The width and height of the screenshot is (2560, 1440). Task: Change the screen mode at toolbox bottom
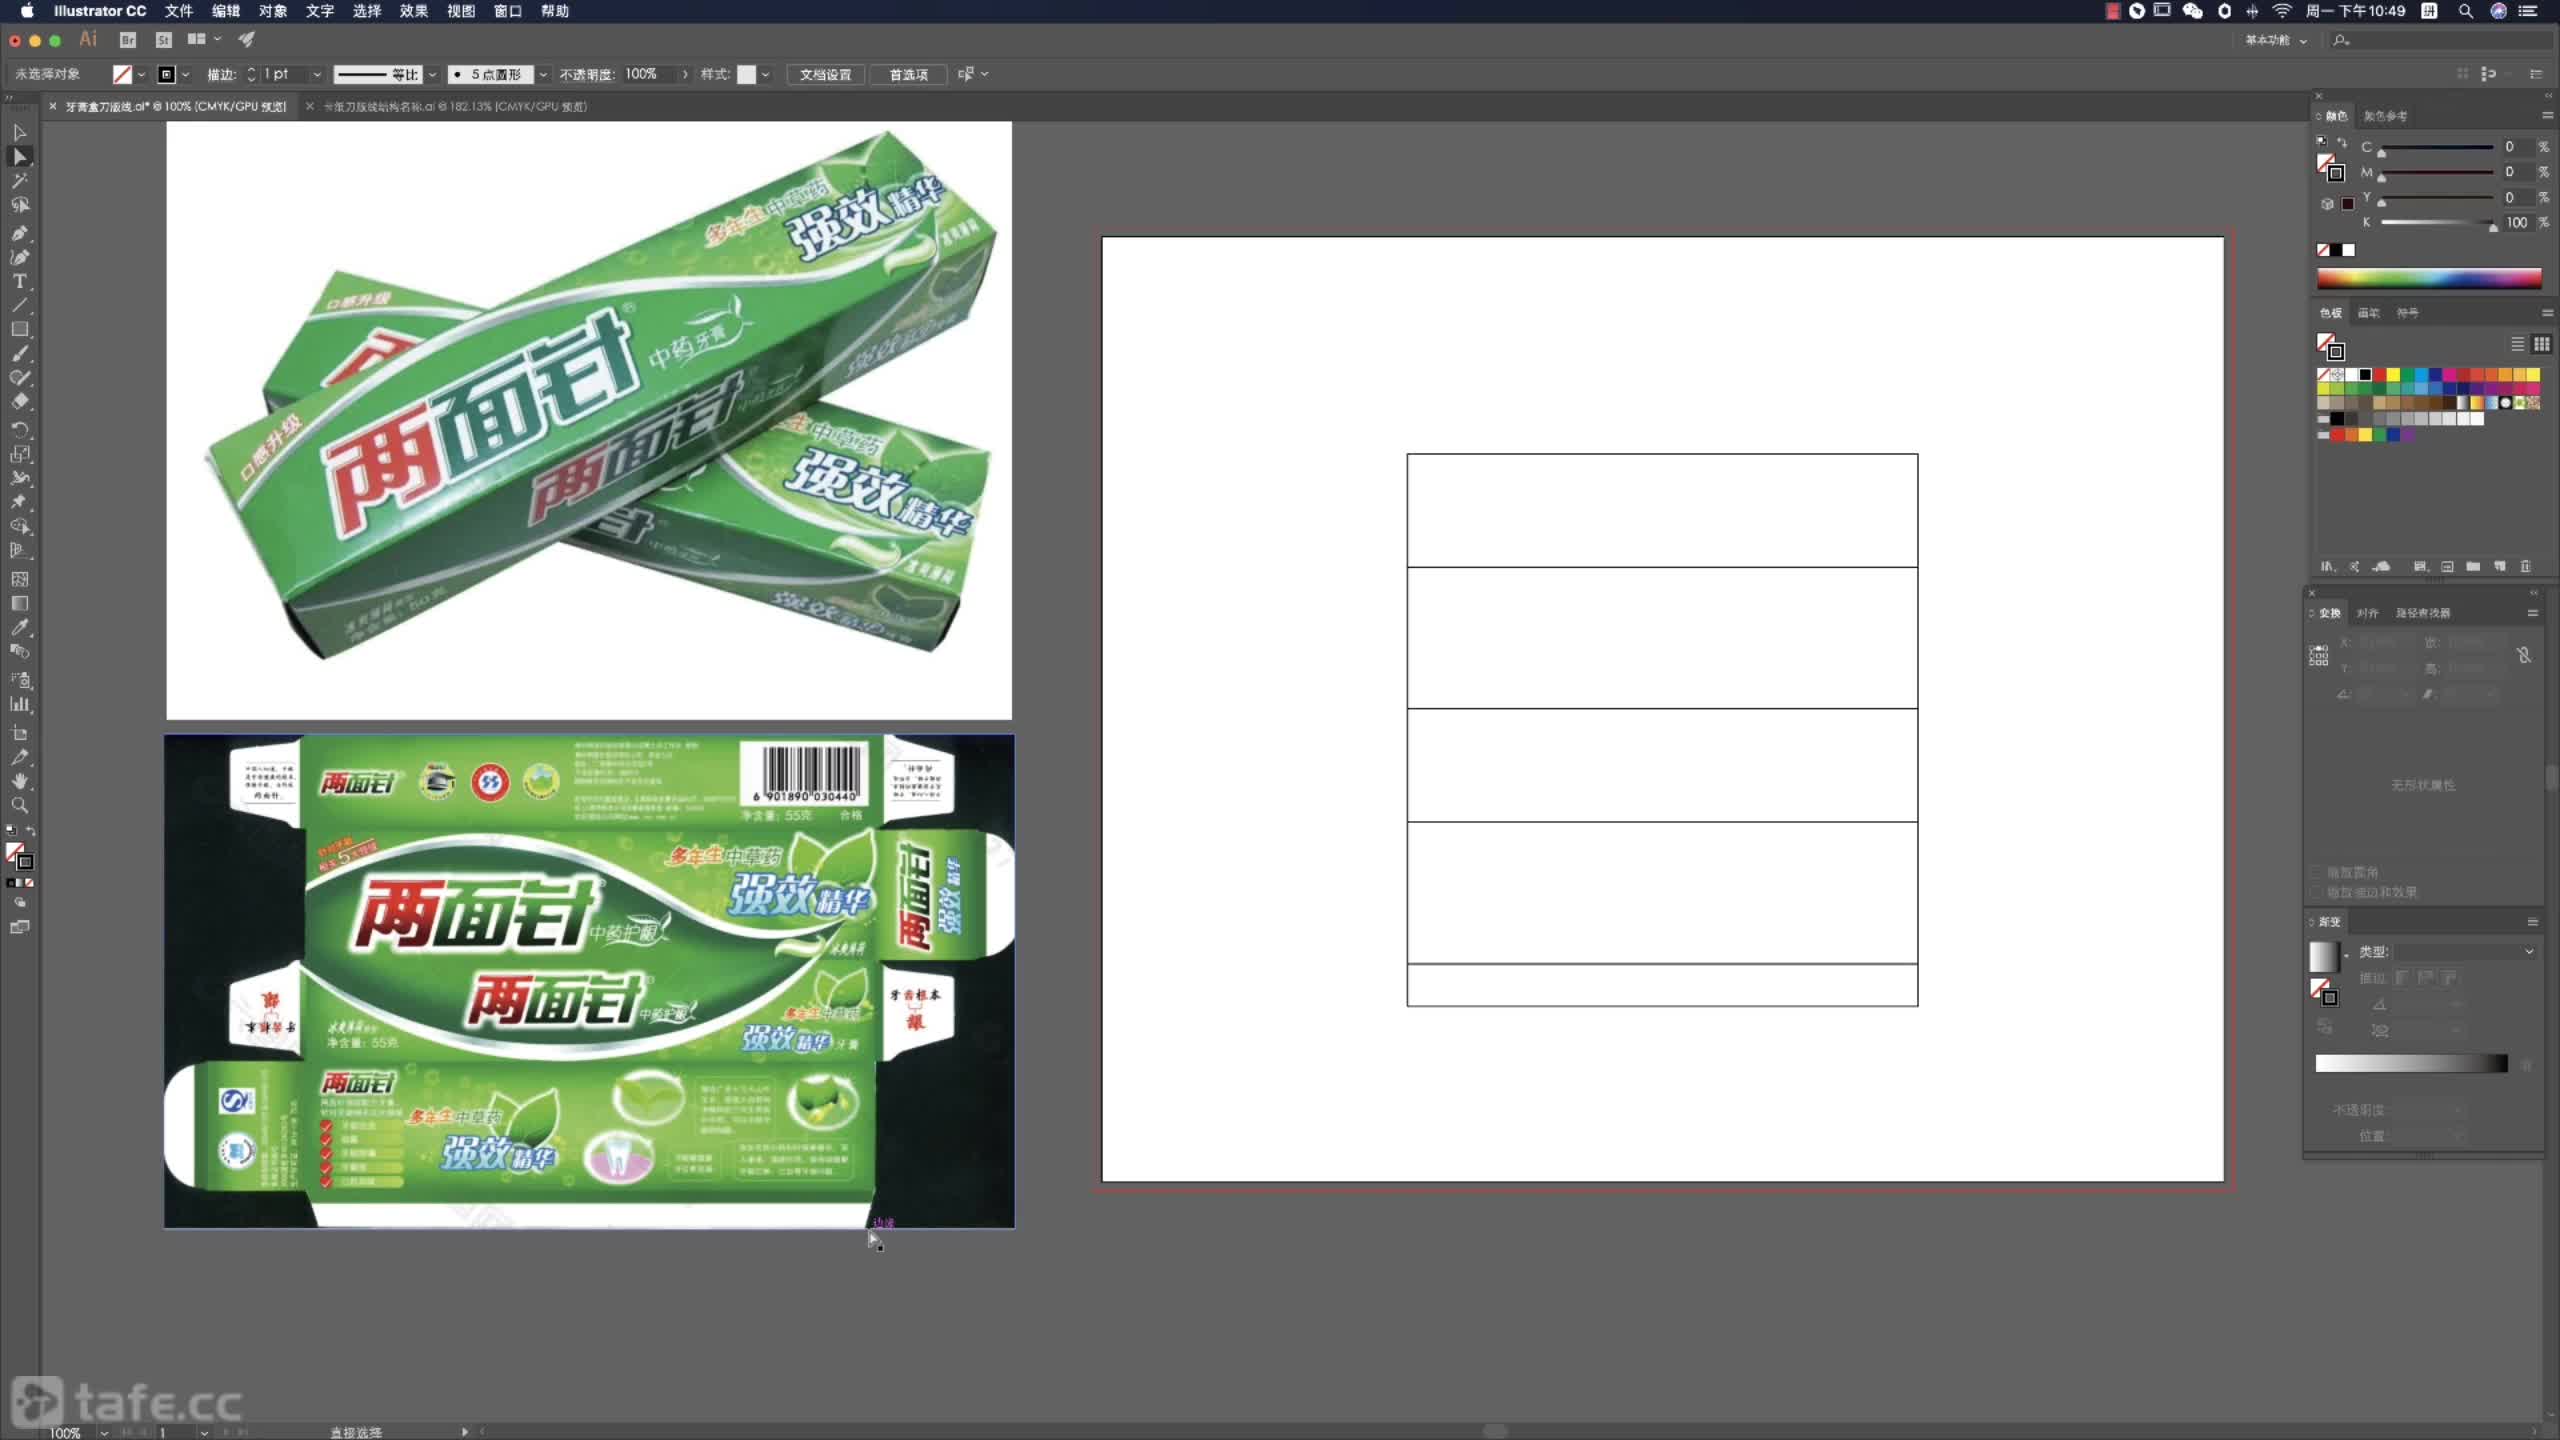[x=19, y=927]
